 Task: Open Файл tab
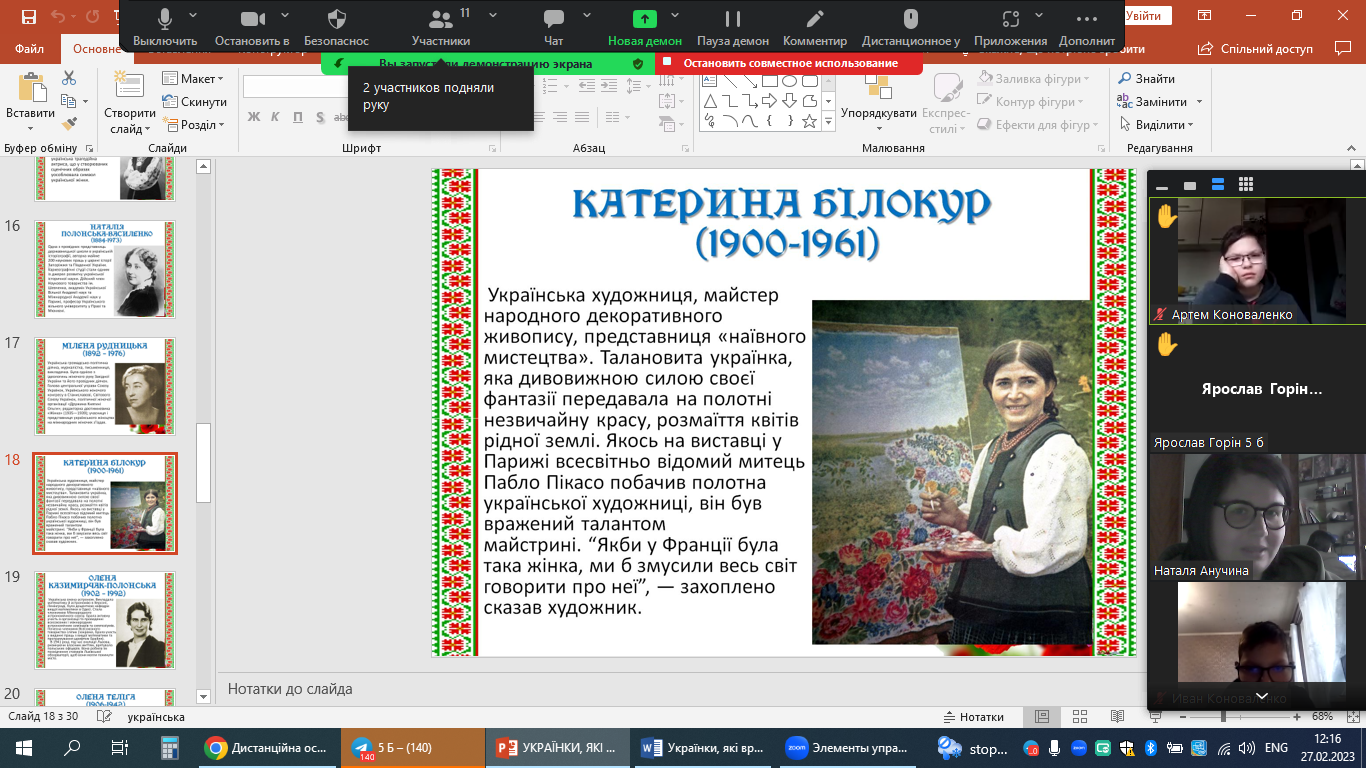tap(29, 48)
